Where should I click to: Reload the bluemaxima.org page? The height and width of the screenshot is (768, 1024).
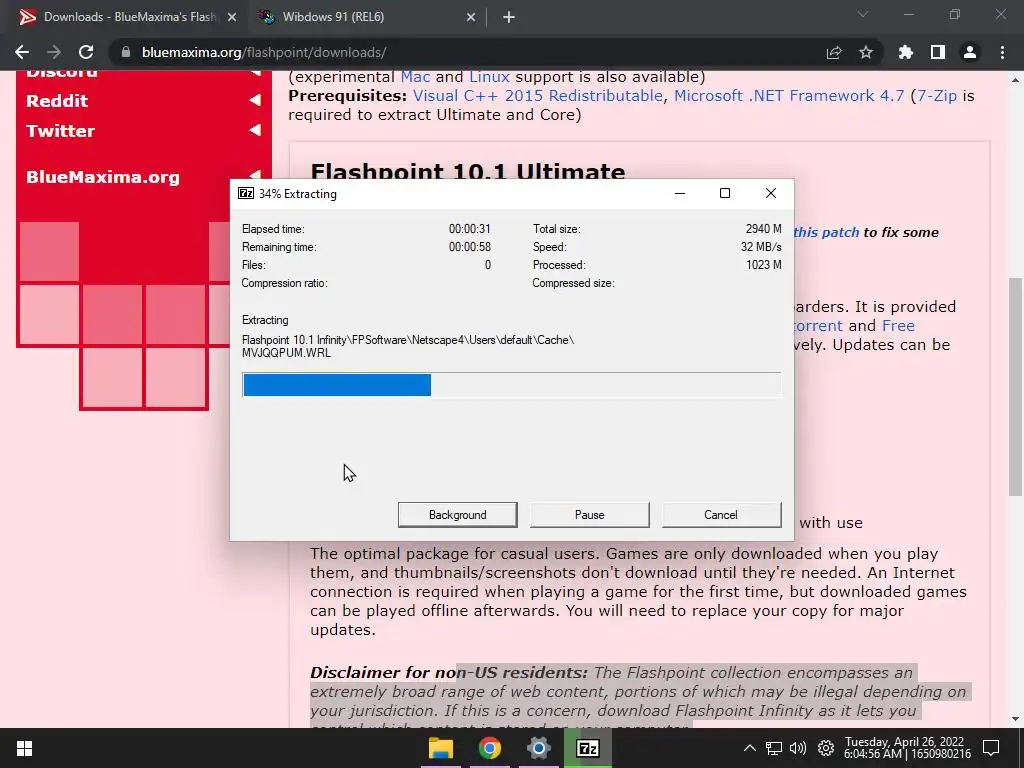tap(86, 52)
